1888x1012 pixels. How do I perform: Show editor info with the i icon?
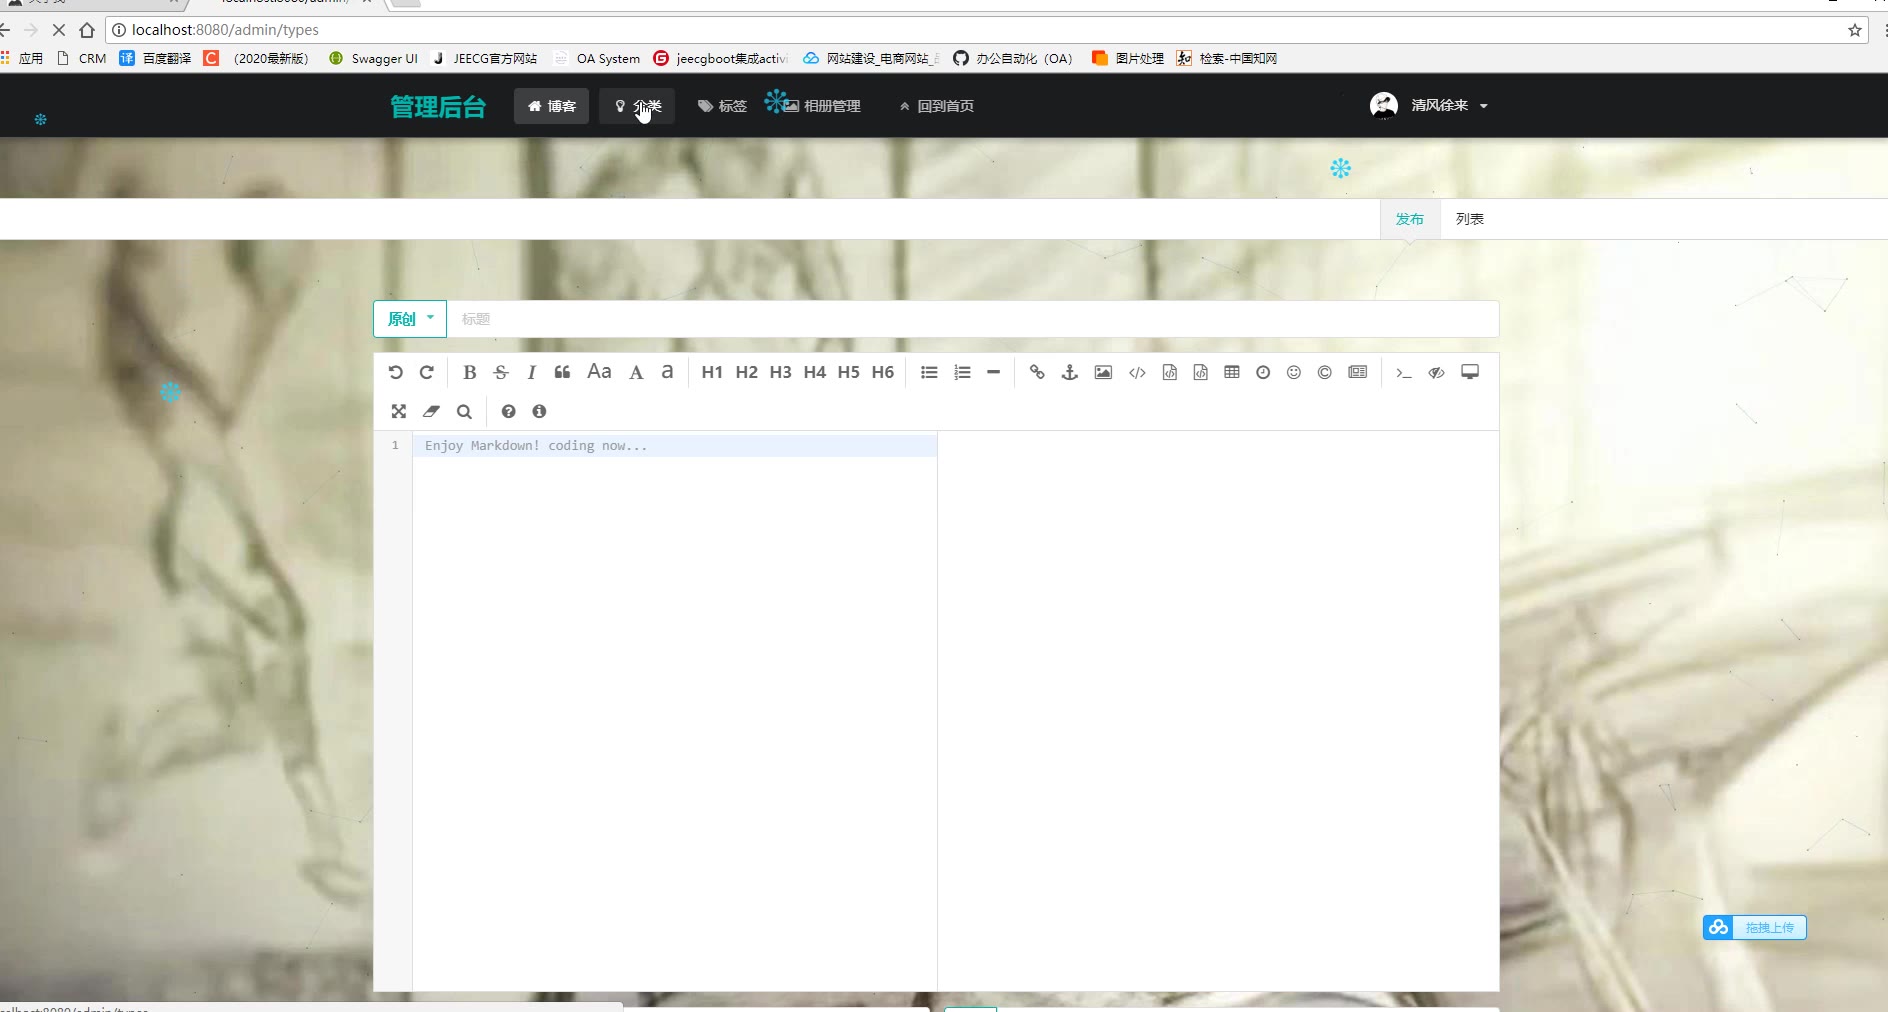539,411
